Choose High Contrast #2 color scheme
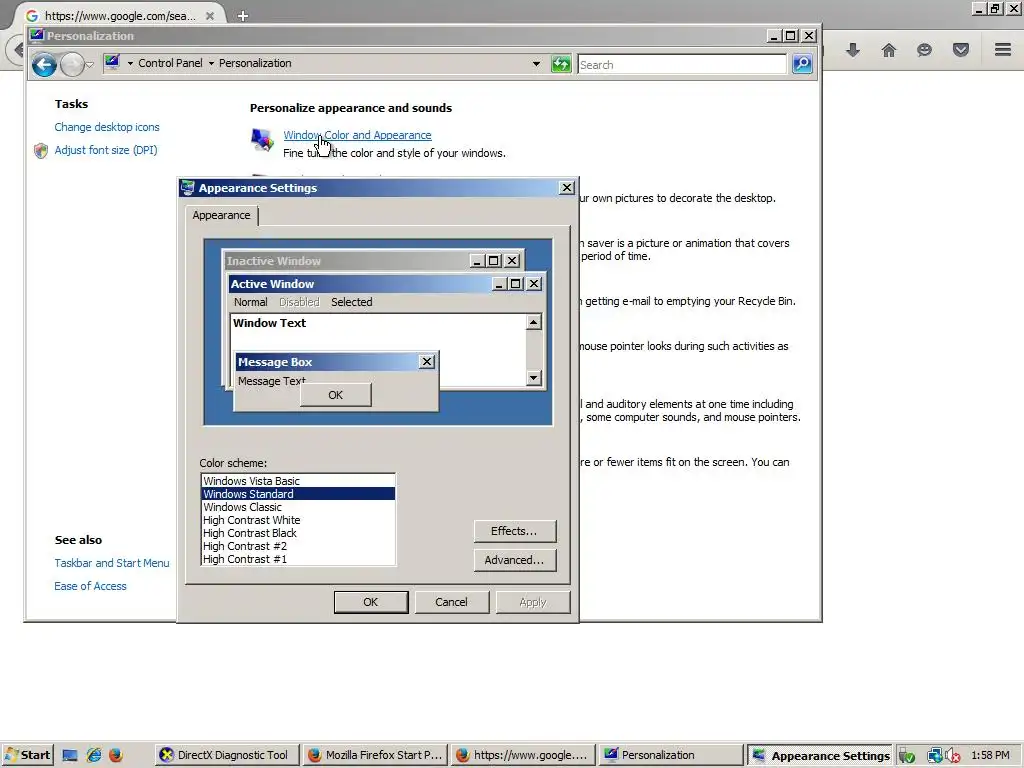The width and height of the screenshot is (1024, 768). tap(298, 547)
